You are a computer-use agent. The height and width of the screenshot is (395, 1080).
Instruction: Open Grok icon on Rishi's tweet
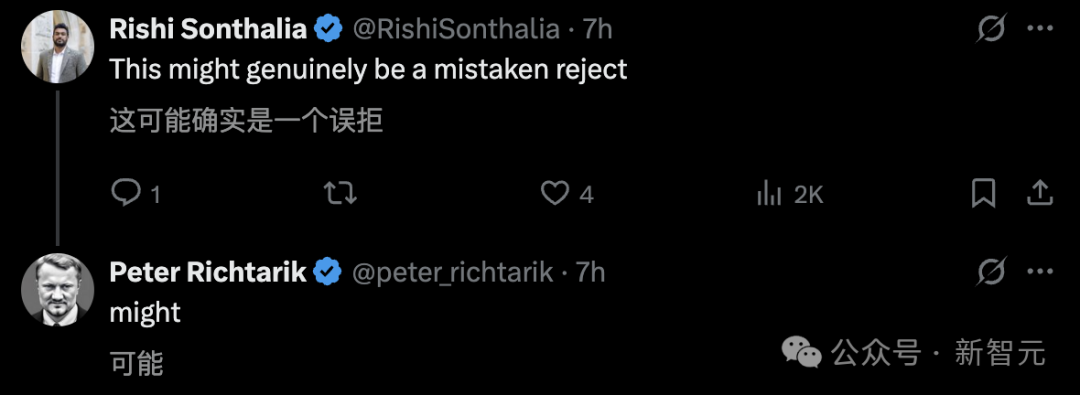[991, 29]
